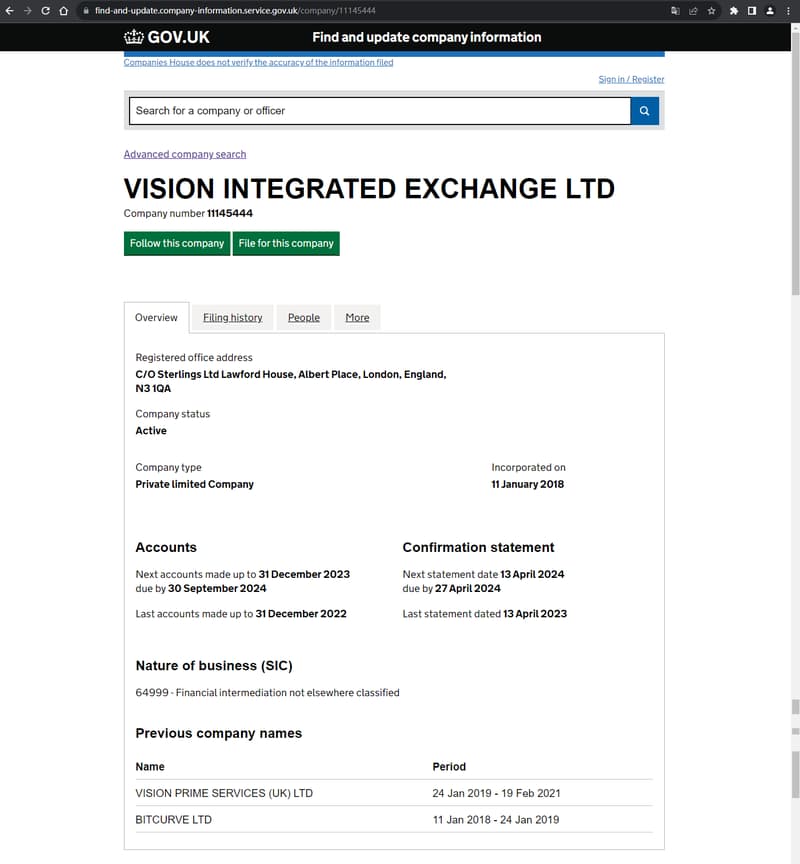The width and height of the screenshot is (800, 864).
Task: Click Follow this company button
Action: [x=177, y=244]
